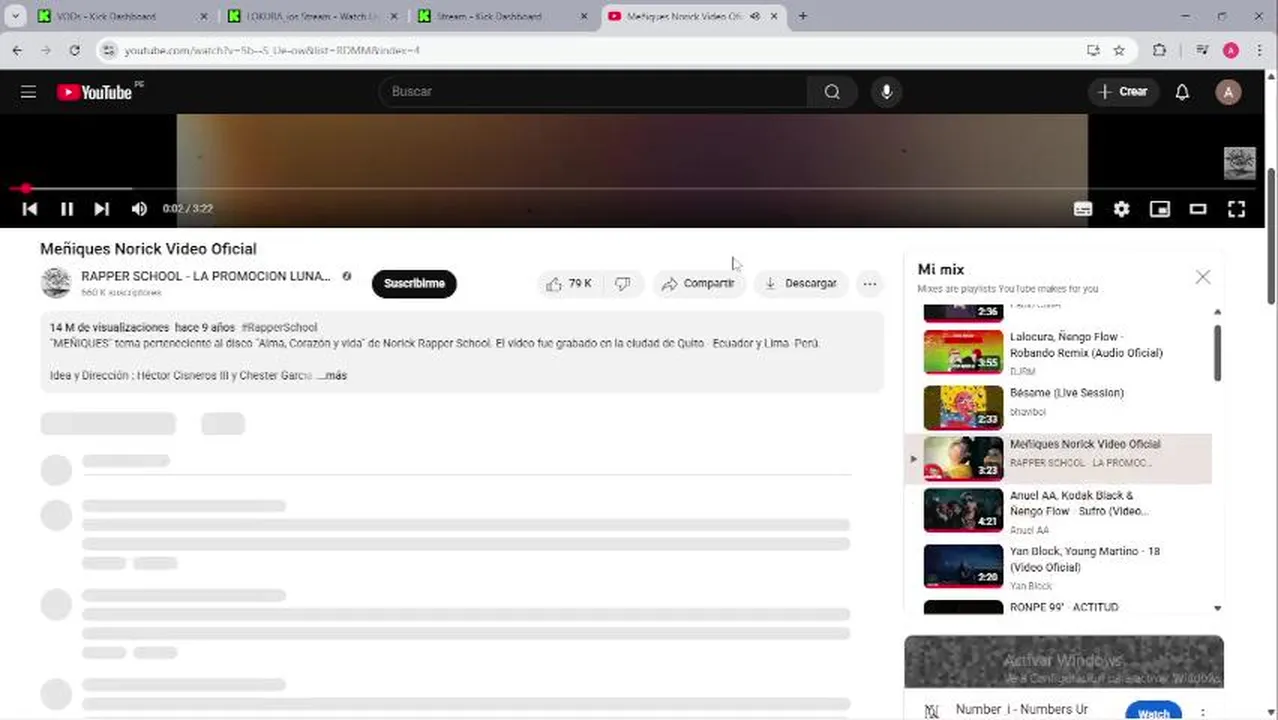Open the account avatar menu
Viewport: 1278px width, 720px height.
(1228, 92)
